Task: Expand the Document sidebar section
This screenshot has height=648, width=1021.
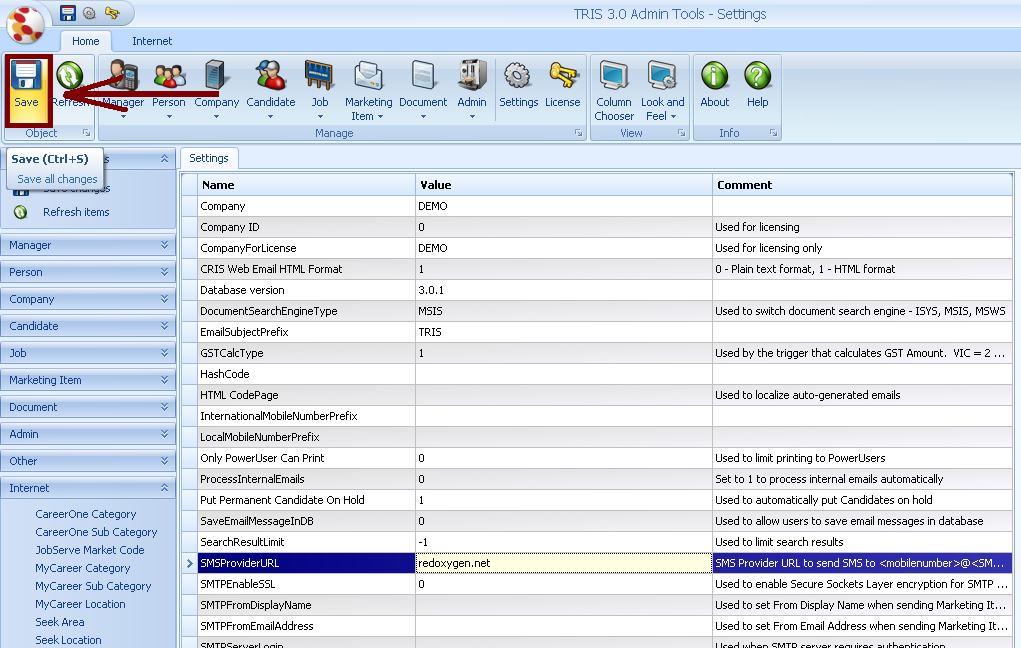Action: (88, 407)
